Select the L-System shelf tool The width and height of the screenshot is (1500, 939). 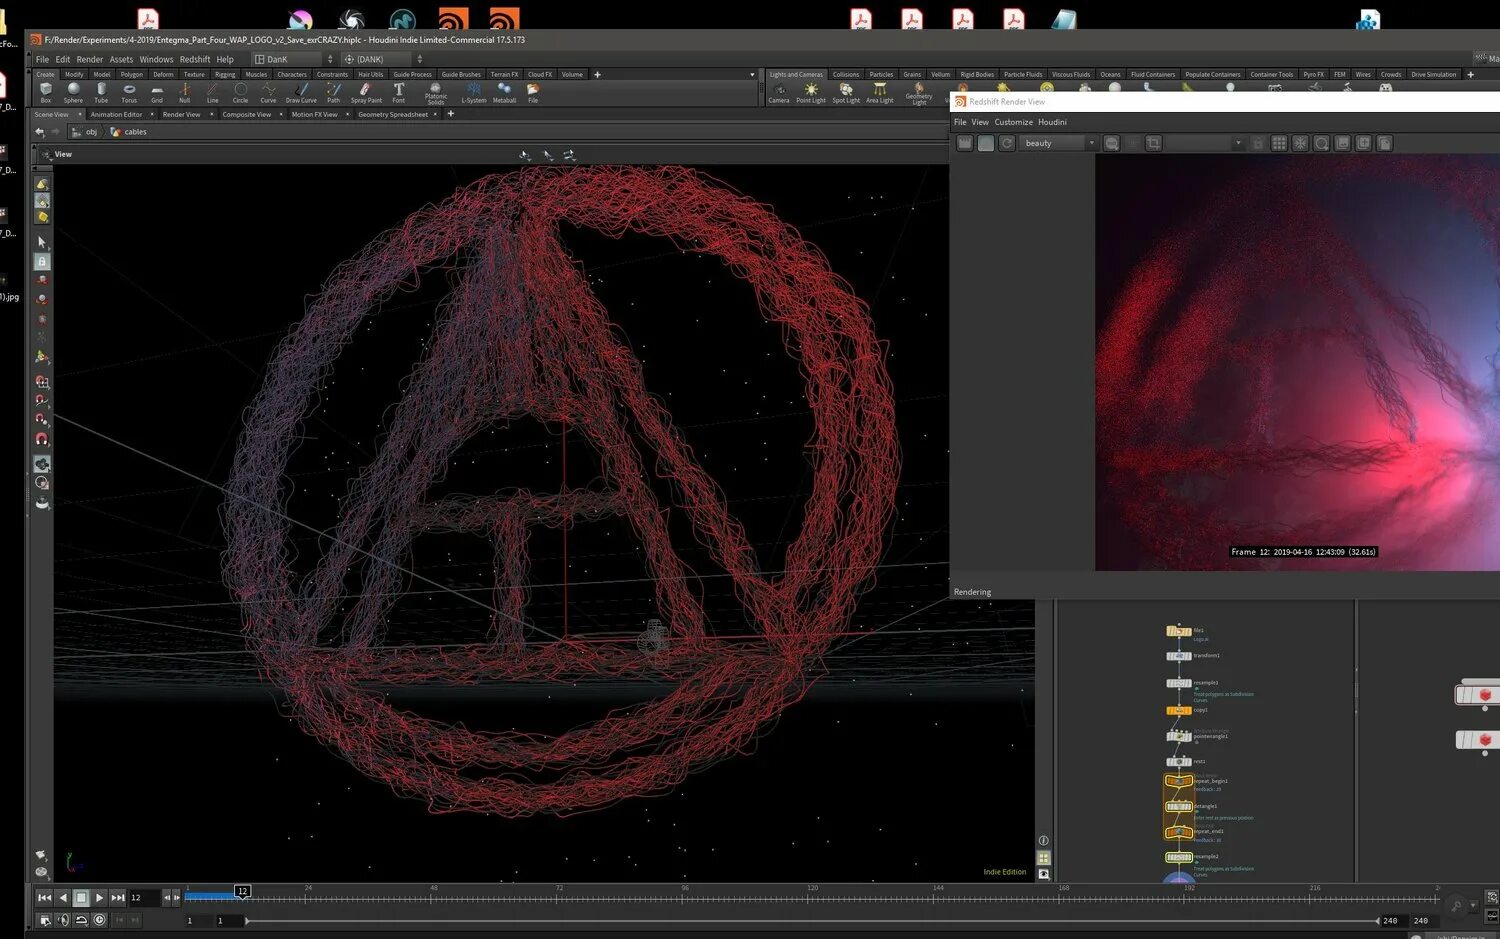(474, 92)
